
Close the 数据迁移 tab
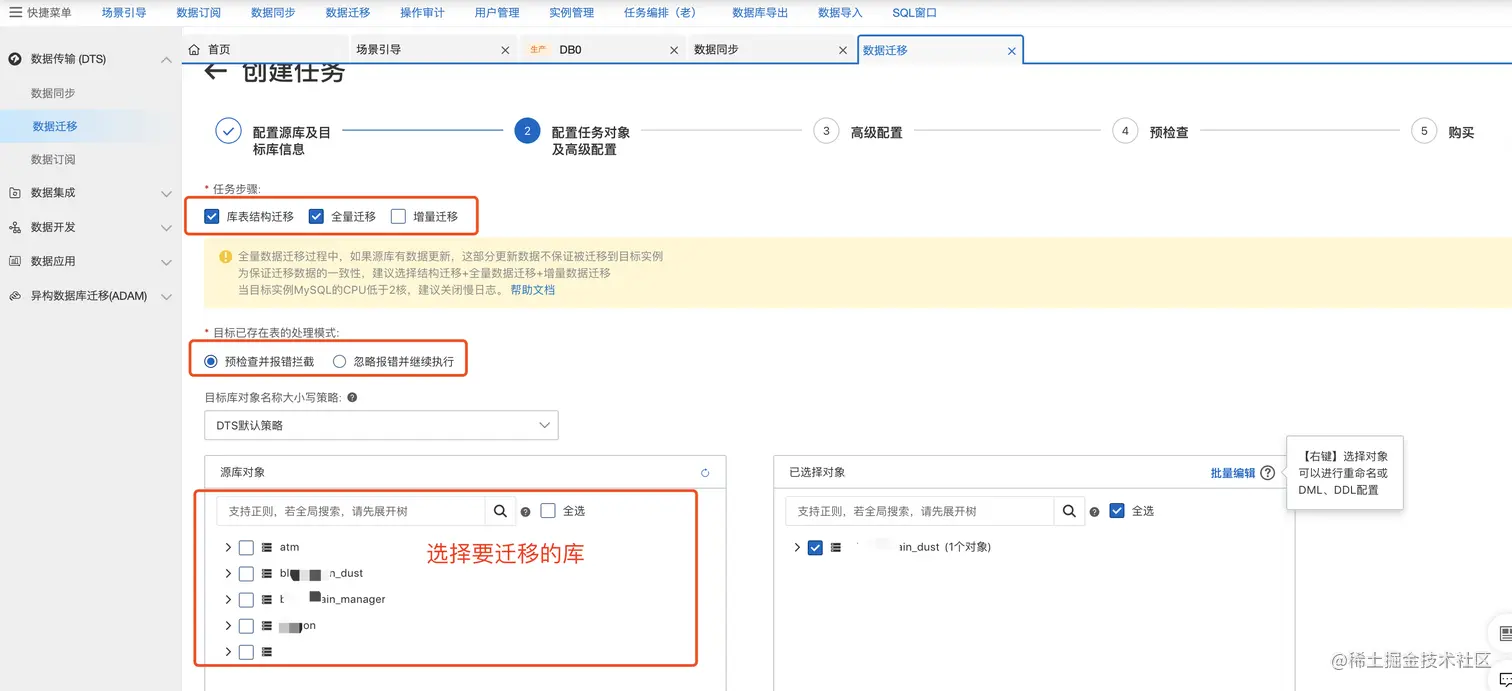pos(1011,50)
